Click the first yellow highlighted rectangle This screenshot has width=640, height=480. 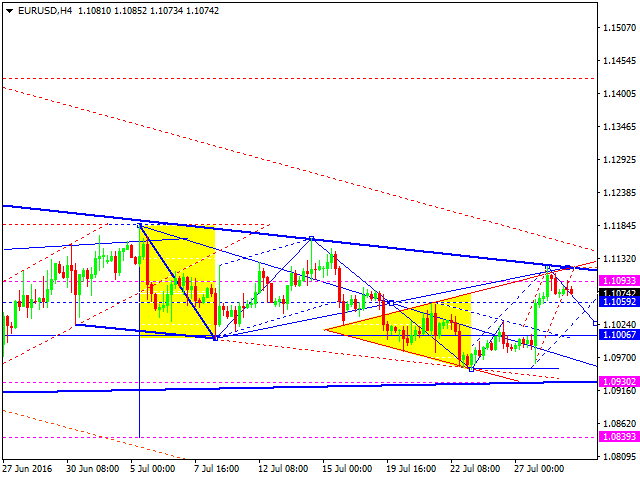click(177, 281)
